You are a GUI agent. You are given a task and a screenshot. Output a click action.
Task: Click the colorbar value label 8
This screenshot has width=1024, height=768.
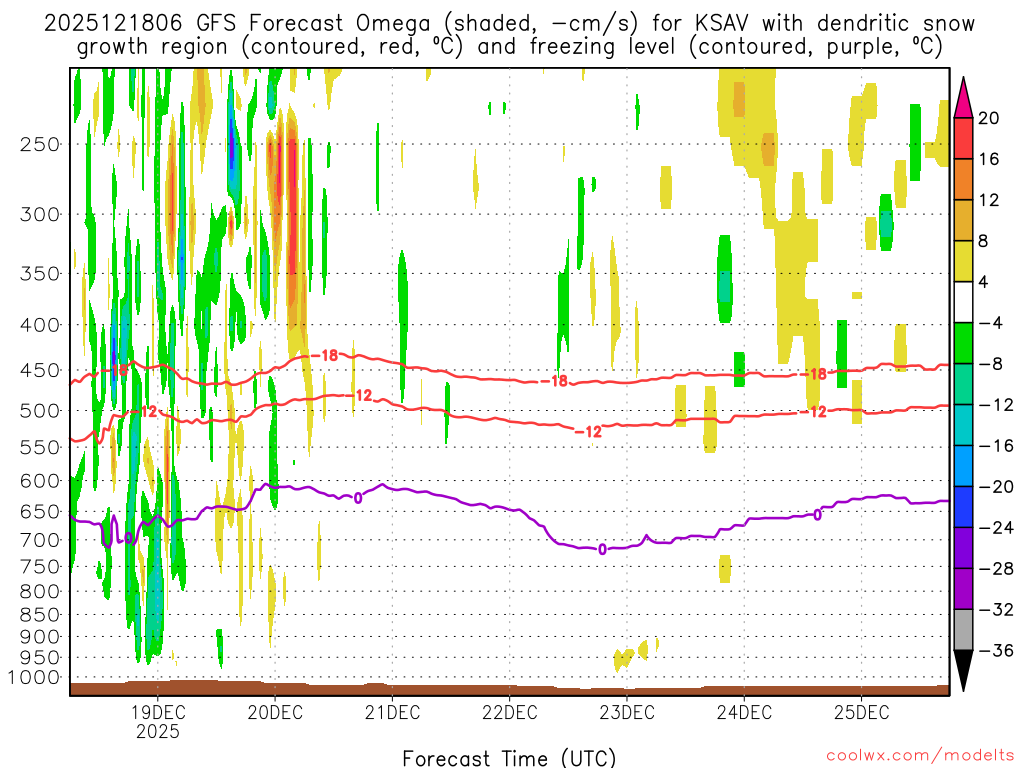tap(983, 241)
